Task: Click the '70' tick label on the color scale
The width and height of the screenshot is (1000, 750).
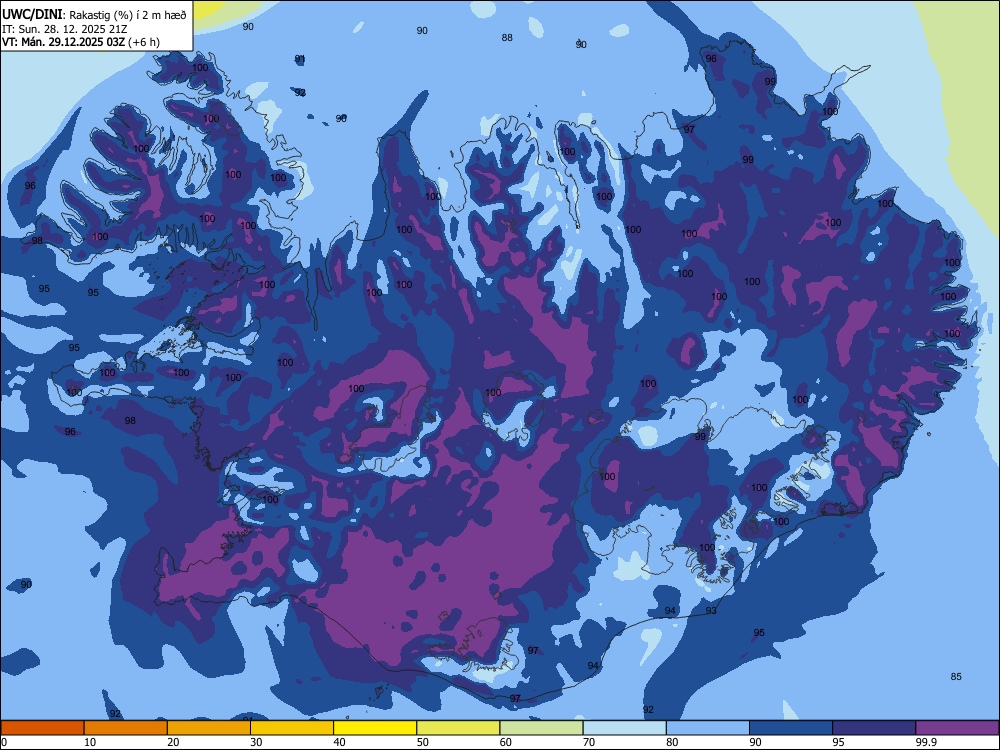Action: 589,742
